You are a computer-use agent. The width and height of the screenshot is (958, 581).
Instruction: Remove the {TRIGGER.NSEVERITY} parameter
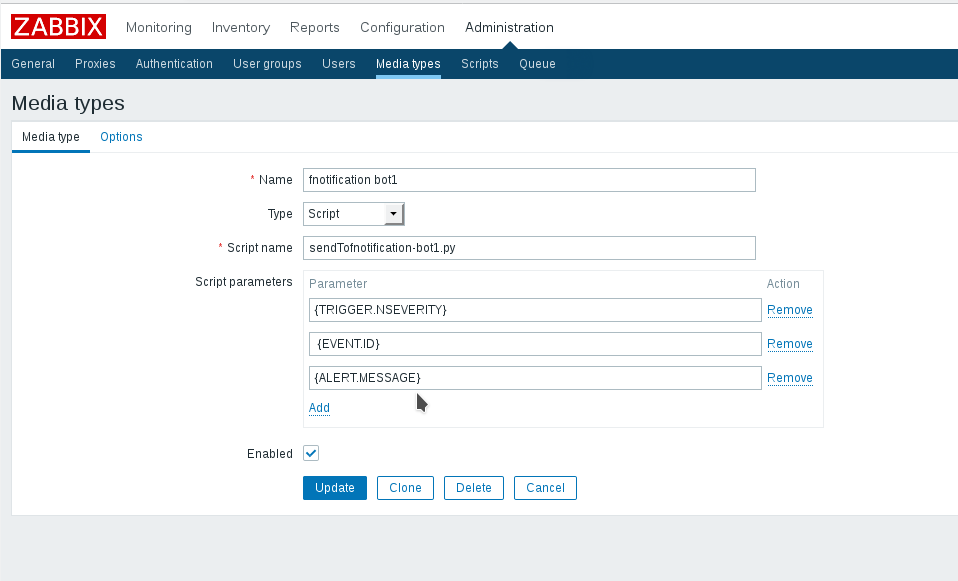(x=789, y=310)
